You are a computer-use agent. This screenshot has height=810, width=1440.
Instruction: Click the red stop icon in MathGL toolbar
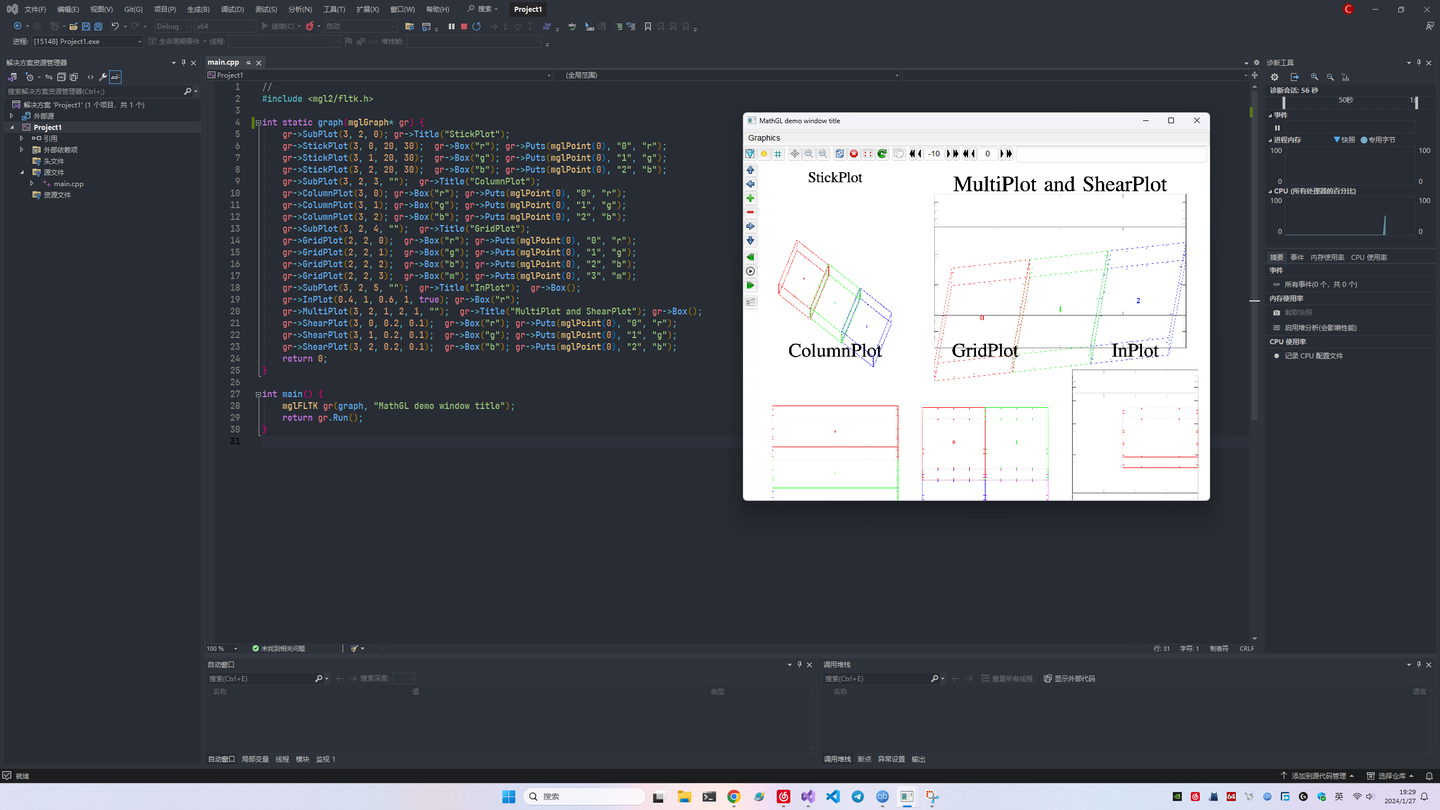[854, 154]
